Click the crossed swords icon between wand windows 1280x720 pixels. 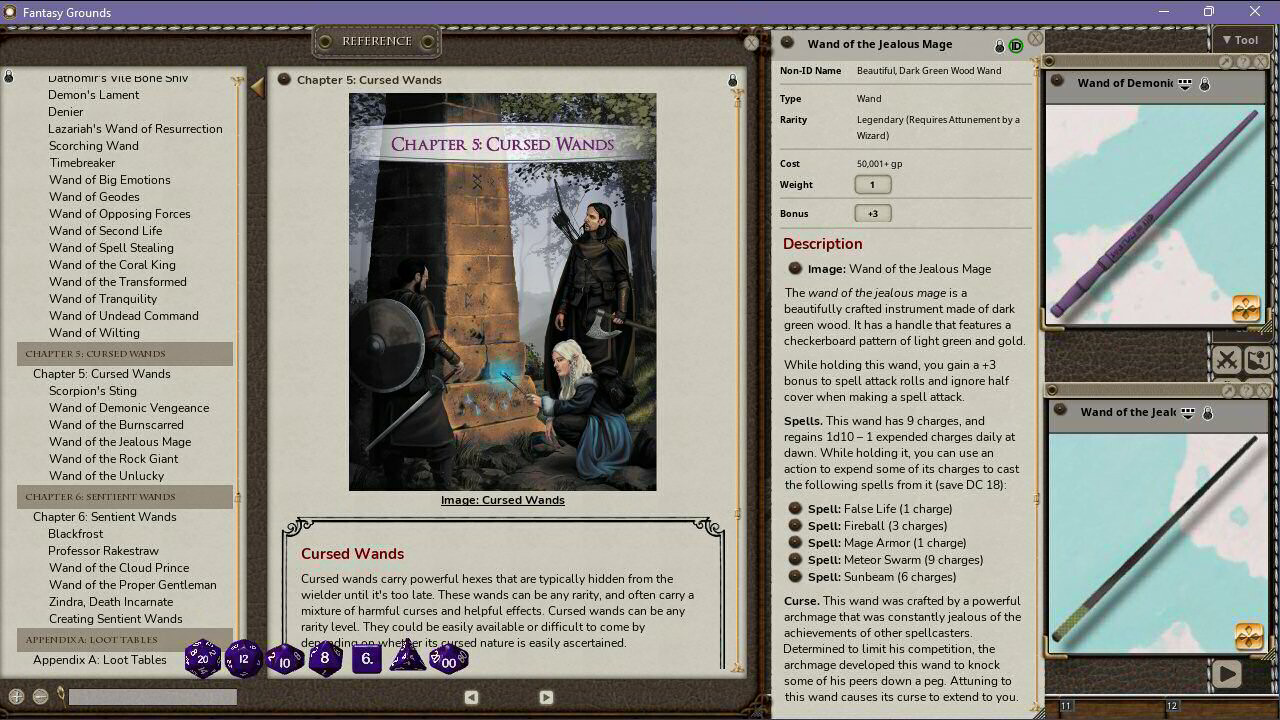pyautogui.click(x=1228, y=360)
